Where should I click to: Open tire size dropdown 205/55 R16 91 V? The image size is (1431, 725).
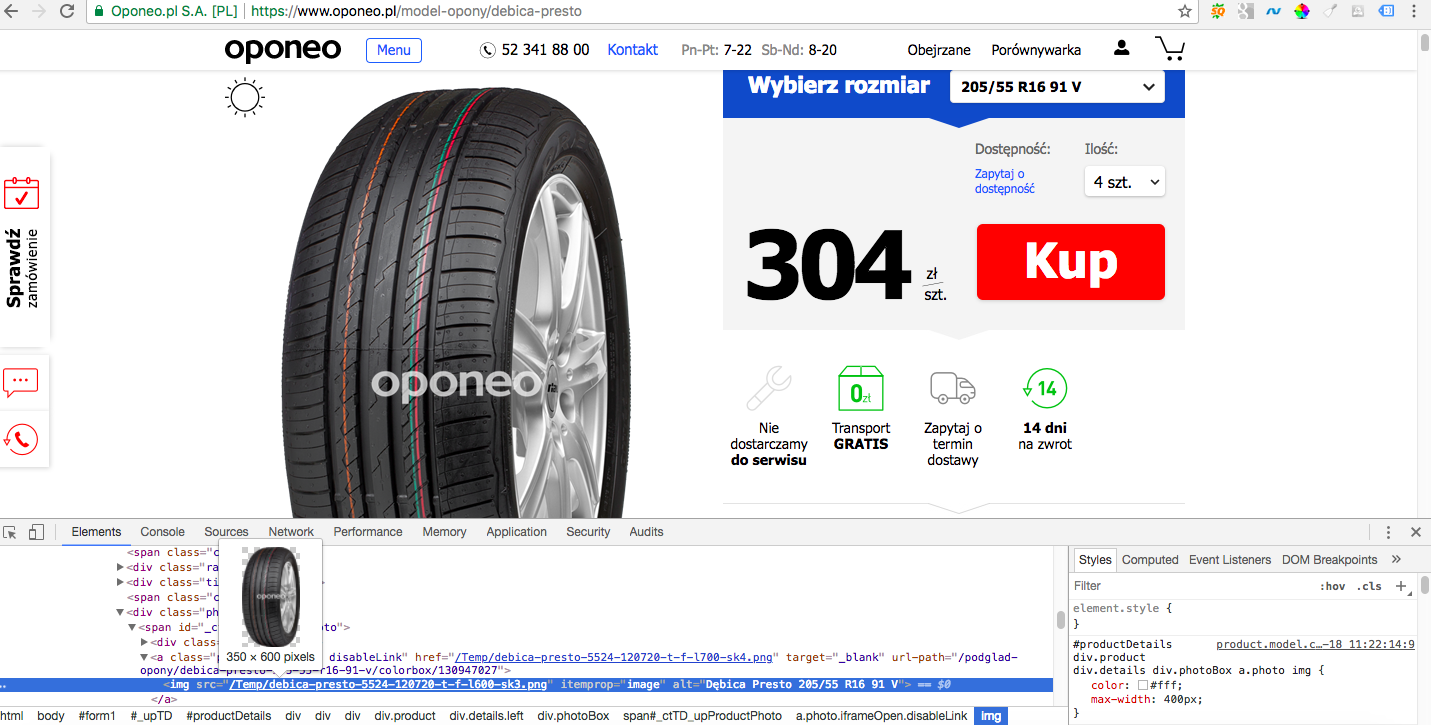tap(1057, 87)
